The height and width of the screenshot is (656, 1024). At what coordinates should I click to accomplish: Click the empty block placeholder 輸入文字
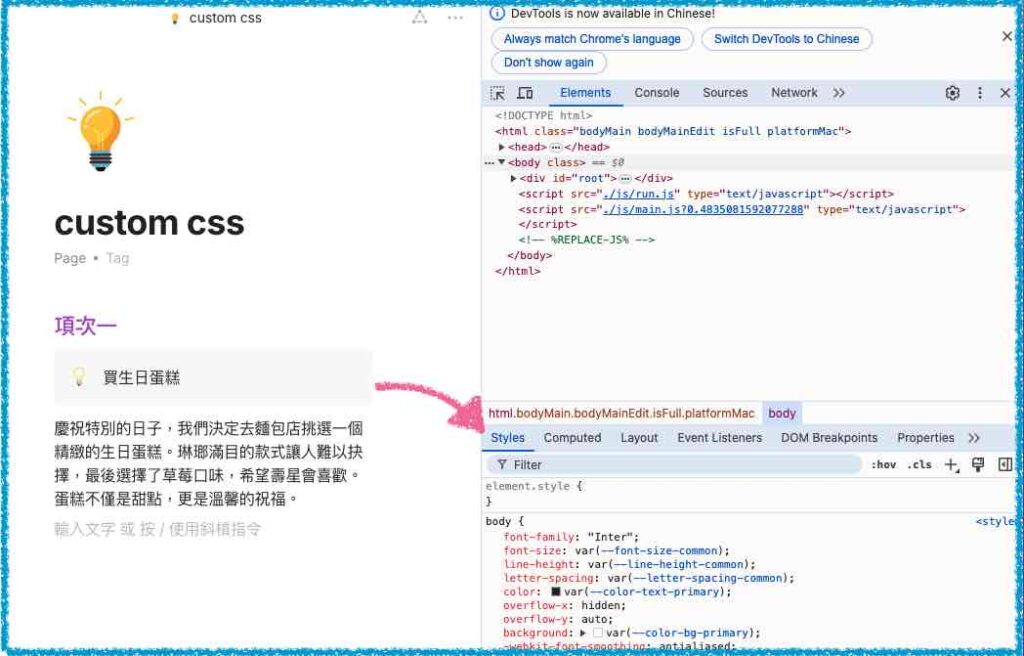click(157, 529)
